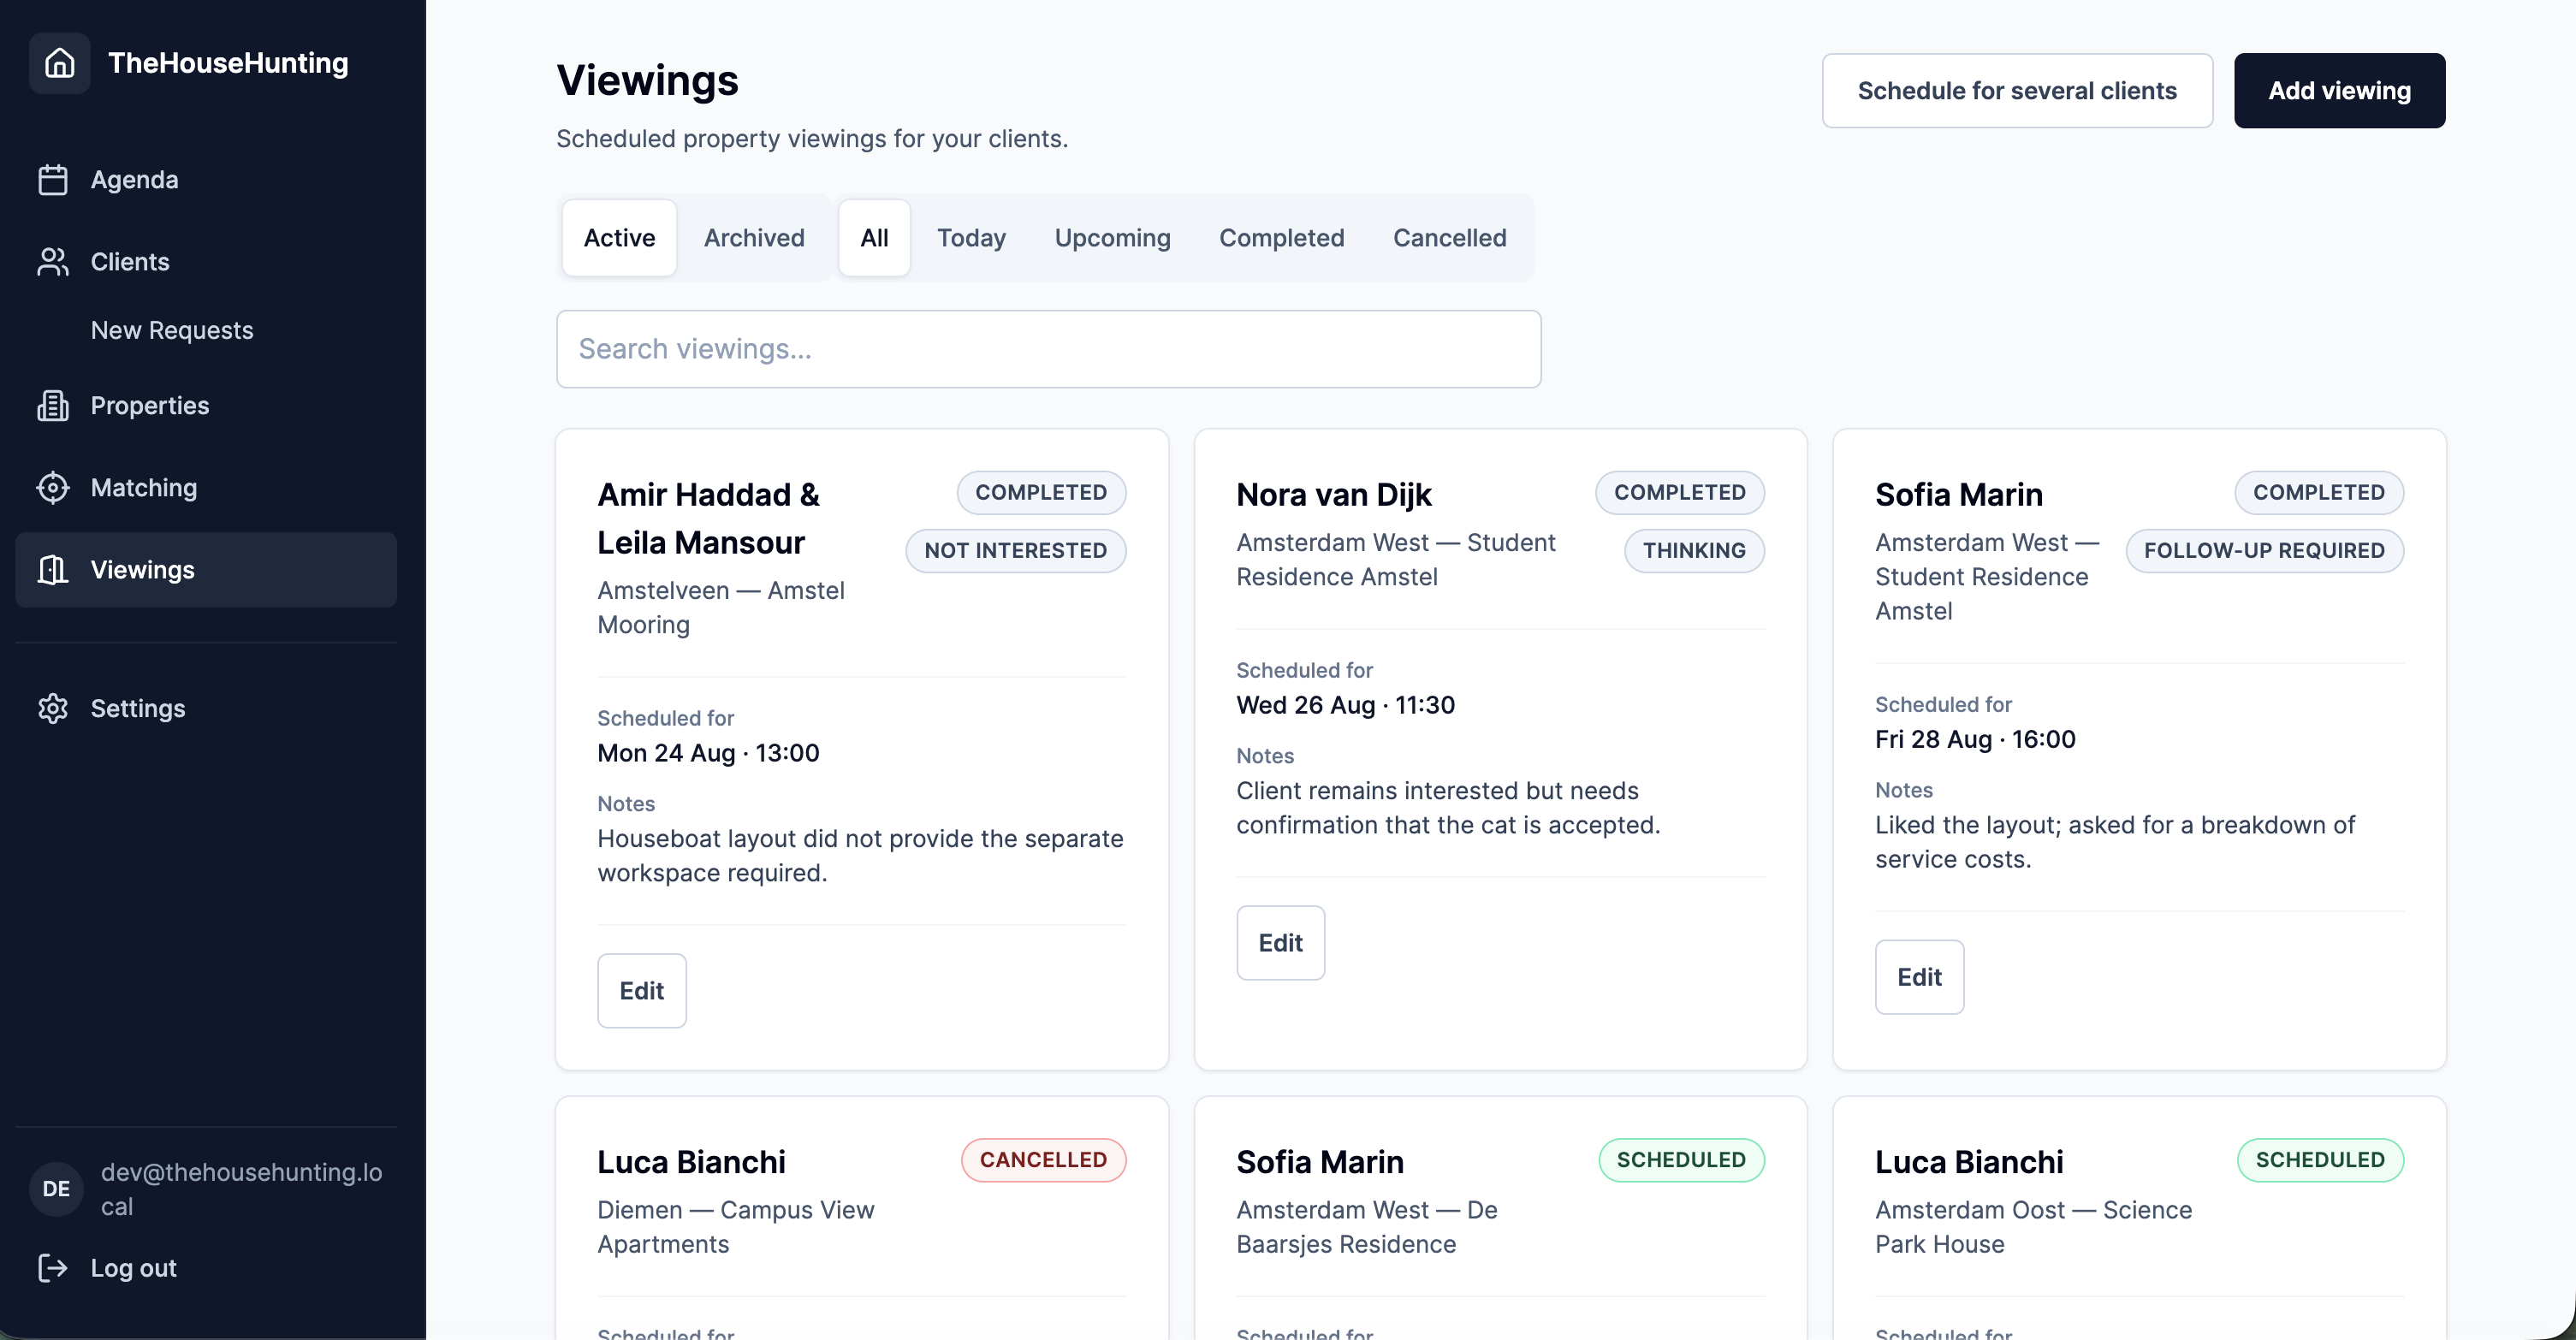2576x1340 pixels.
Task: Filter viewings by Today
Action: (x=971, y=238)
